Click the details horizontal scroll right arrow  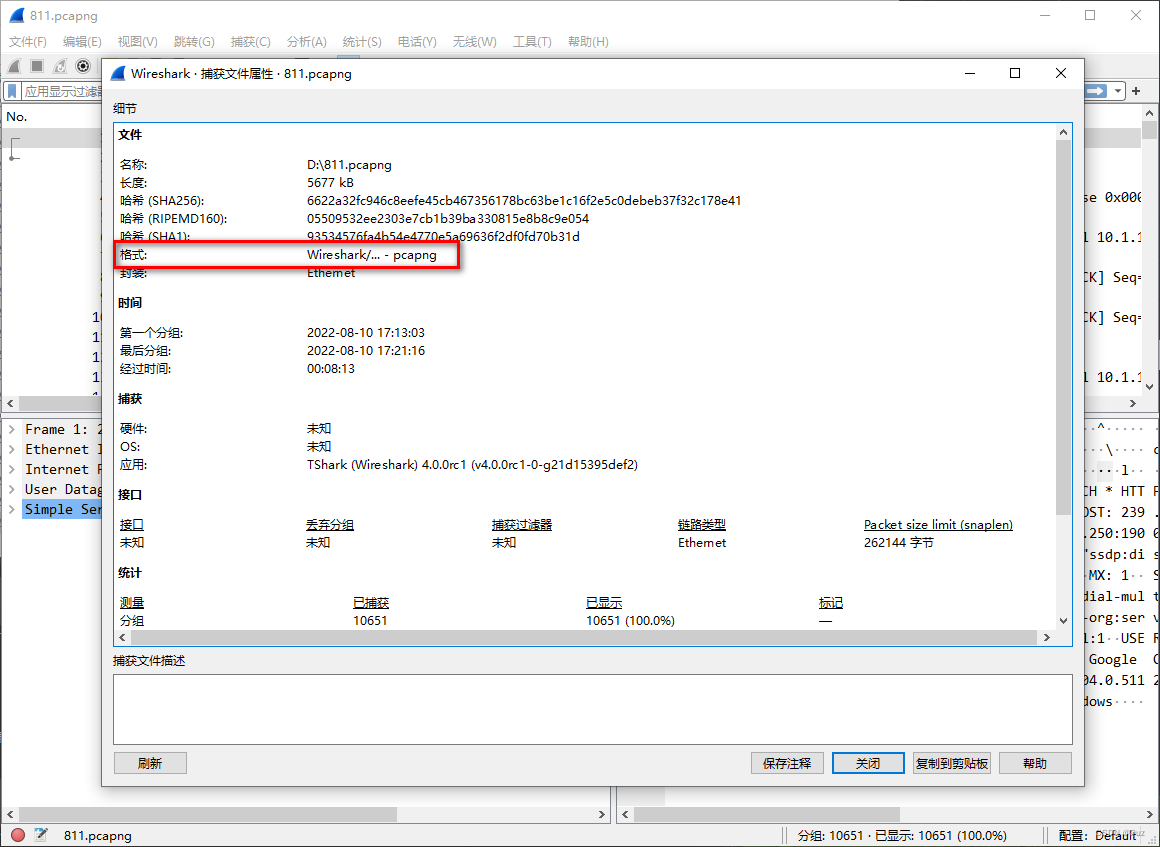[x=1046, y=637]
